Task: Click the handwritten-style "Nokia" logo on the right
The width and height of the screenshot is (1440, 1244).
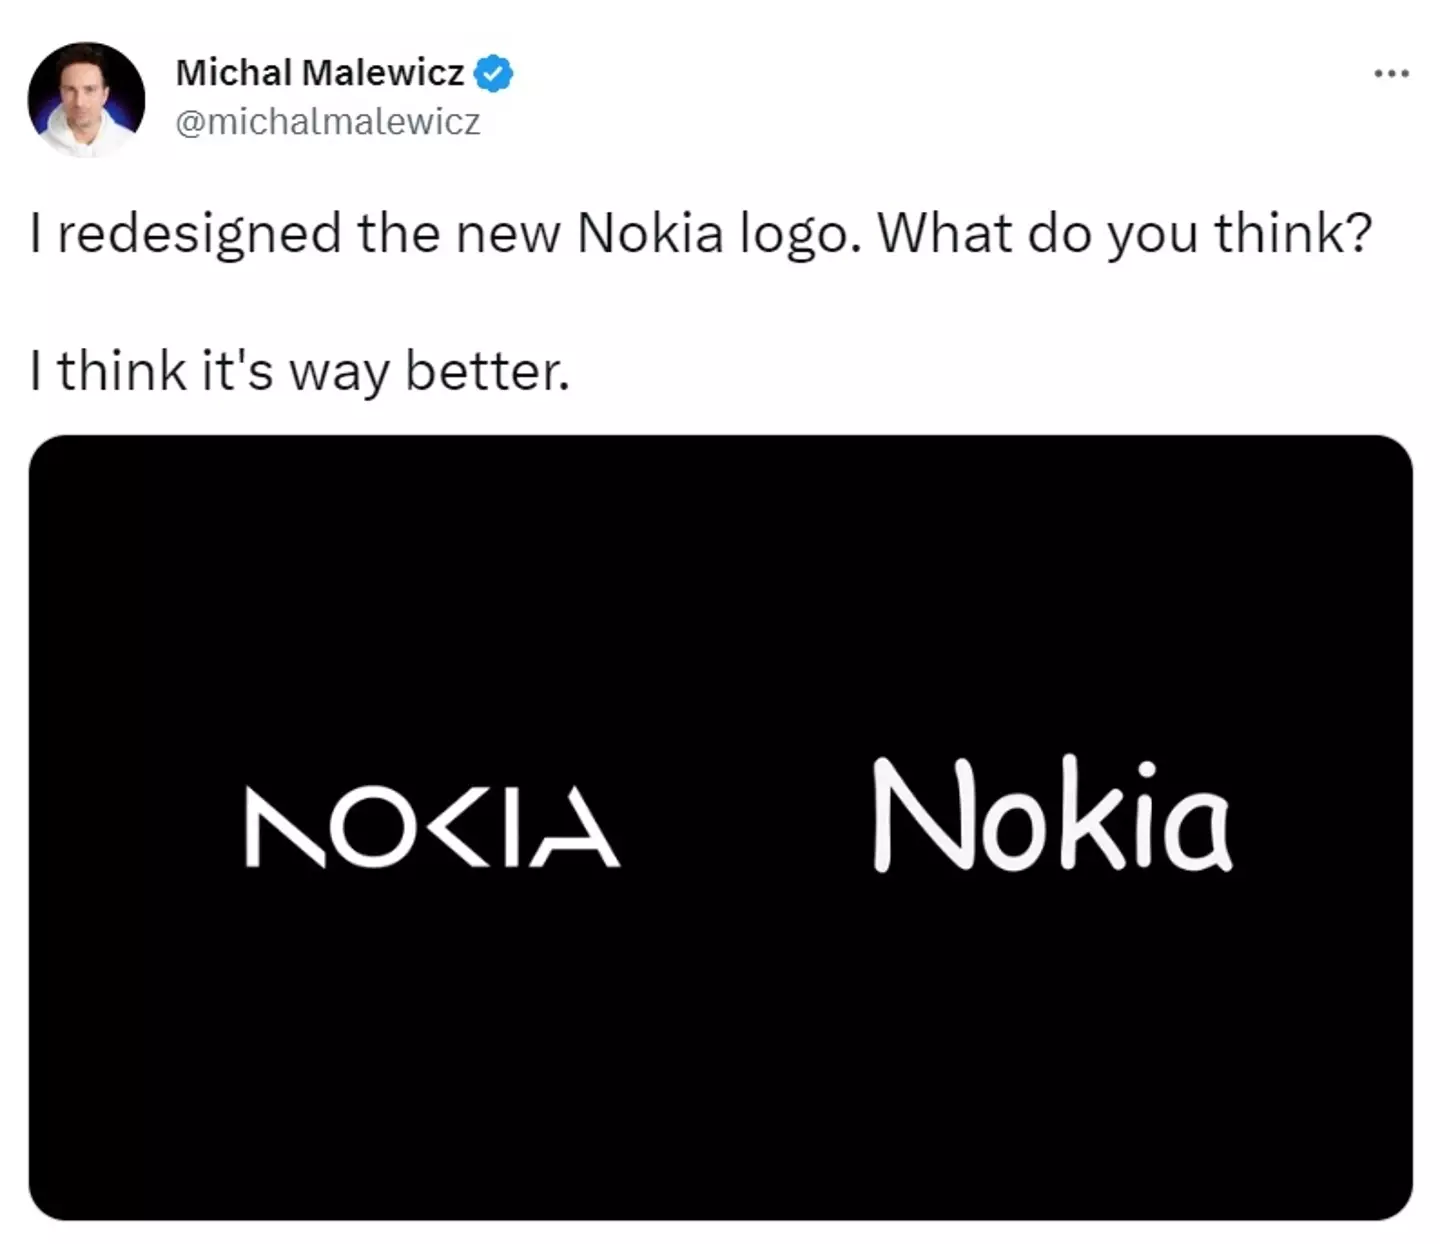Action: click(1052, 815)
